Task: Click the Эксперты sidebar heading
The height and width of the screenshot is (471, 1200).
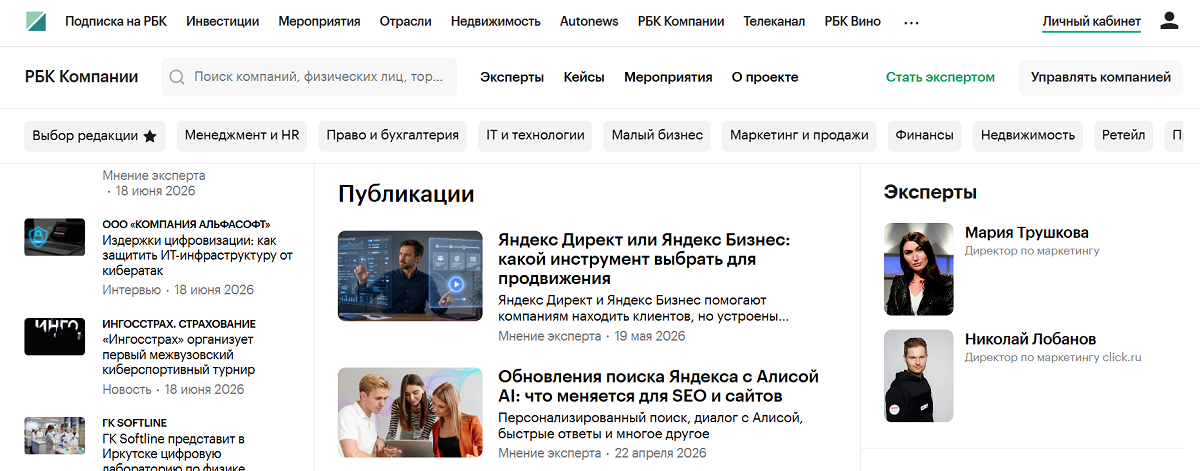Action: [930, 192]
